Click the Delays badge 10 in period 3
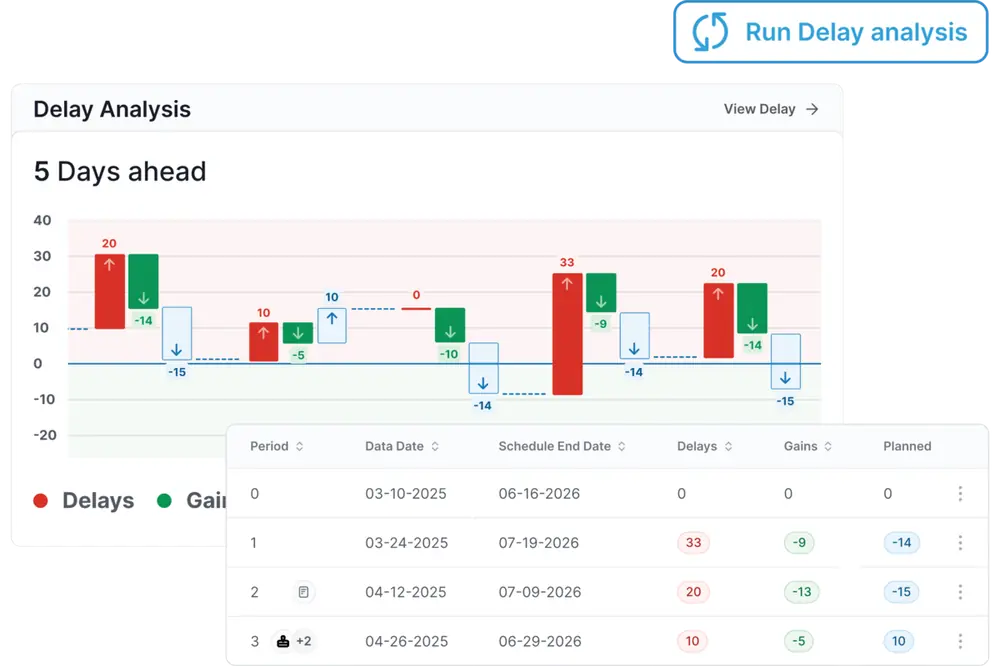 pos(693,641)
